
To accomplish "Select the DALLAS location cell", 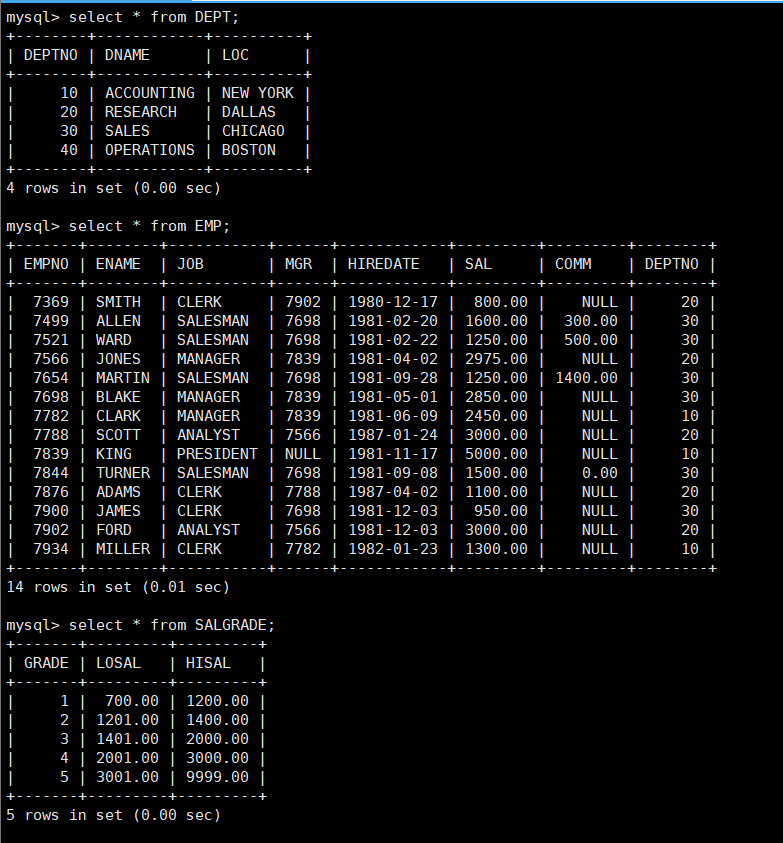I will click(248, 112).
